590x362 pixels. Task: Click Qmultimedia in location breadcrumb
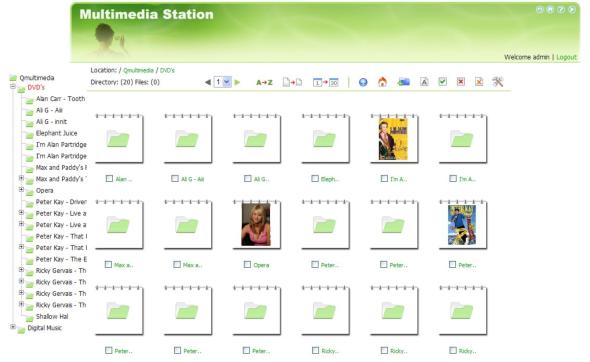(138, 70)
